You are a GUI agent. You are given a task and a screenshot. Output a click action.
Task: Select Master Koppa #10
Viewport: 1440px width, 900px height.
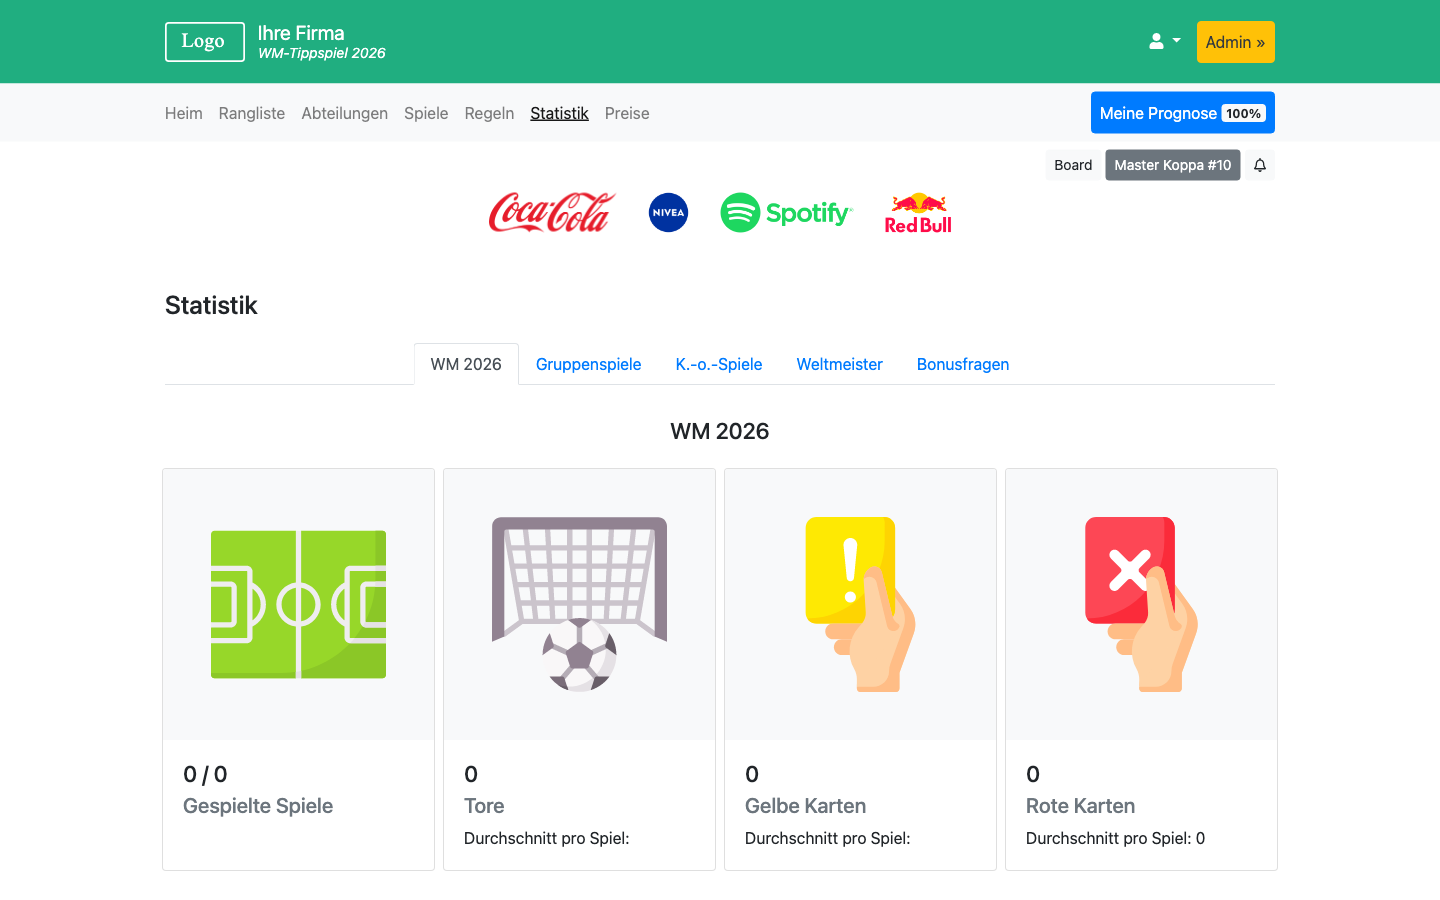point(1172,165)
